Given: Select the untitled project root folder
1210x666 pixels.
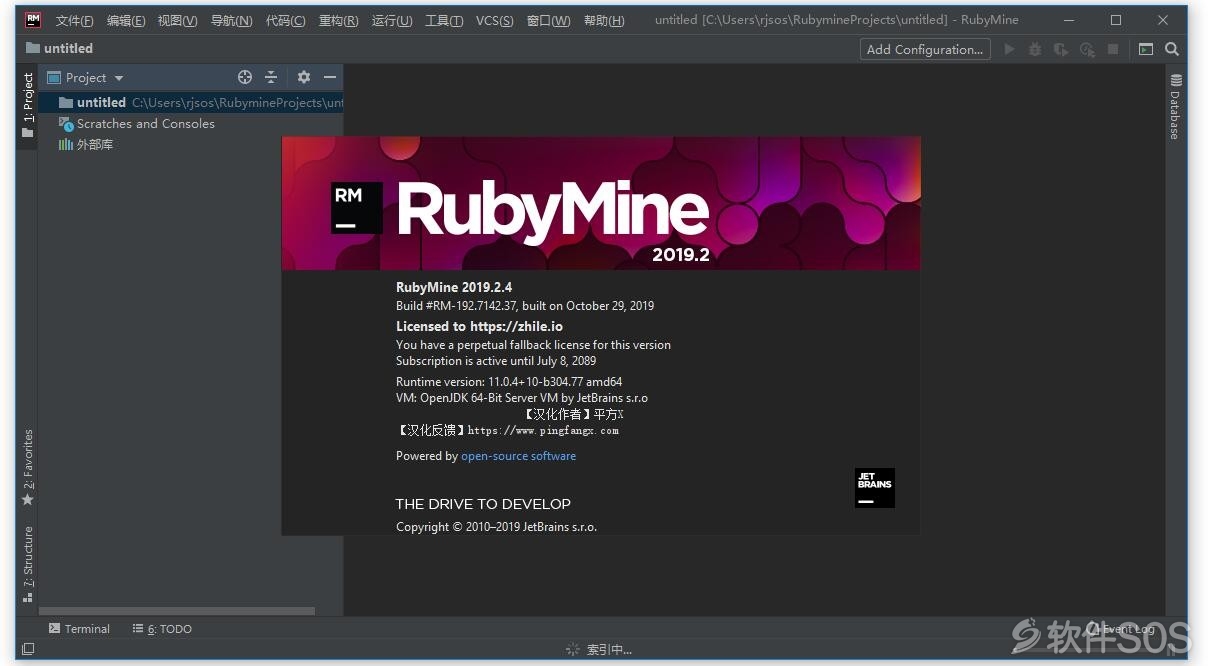Looking at the screenshot, I should [190, 102].
